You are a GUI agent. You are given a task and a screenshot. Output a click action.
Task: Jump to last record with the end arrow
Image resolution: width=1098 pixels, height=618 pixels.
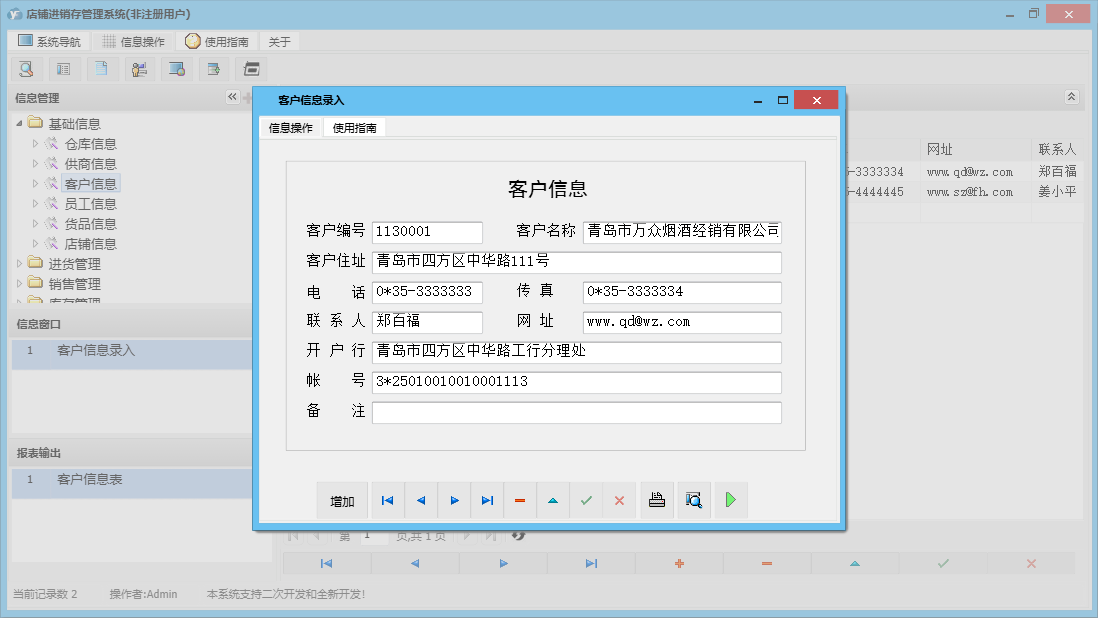[487, 500]
